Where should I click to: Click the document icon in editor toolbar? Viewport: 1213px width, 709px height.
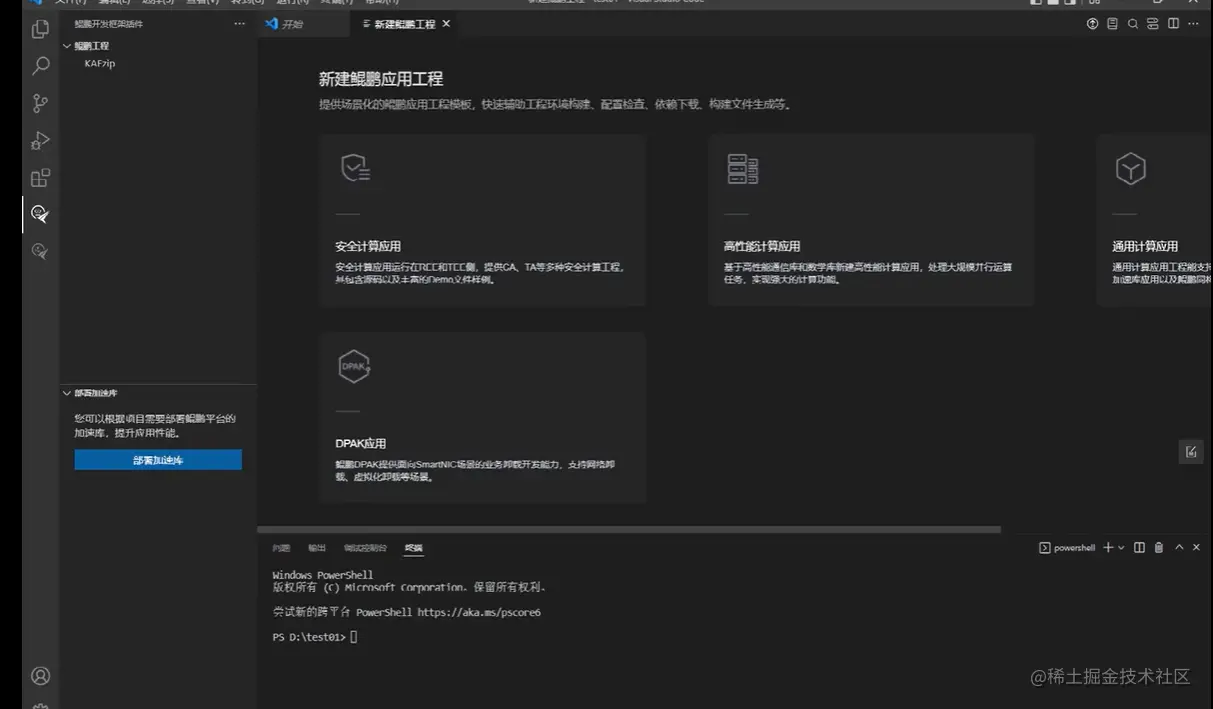pyautogui.click(x=1112, y=24)
